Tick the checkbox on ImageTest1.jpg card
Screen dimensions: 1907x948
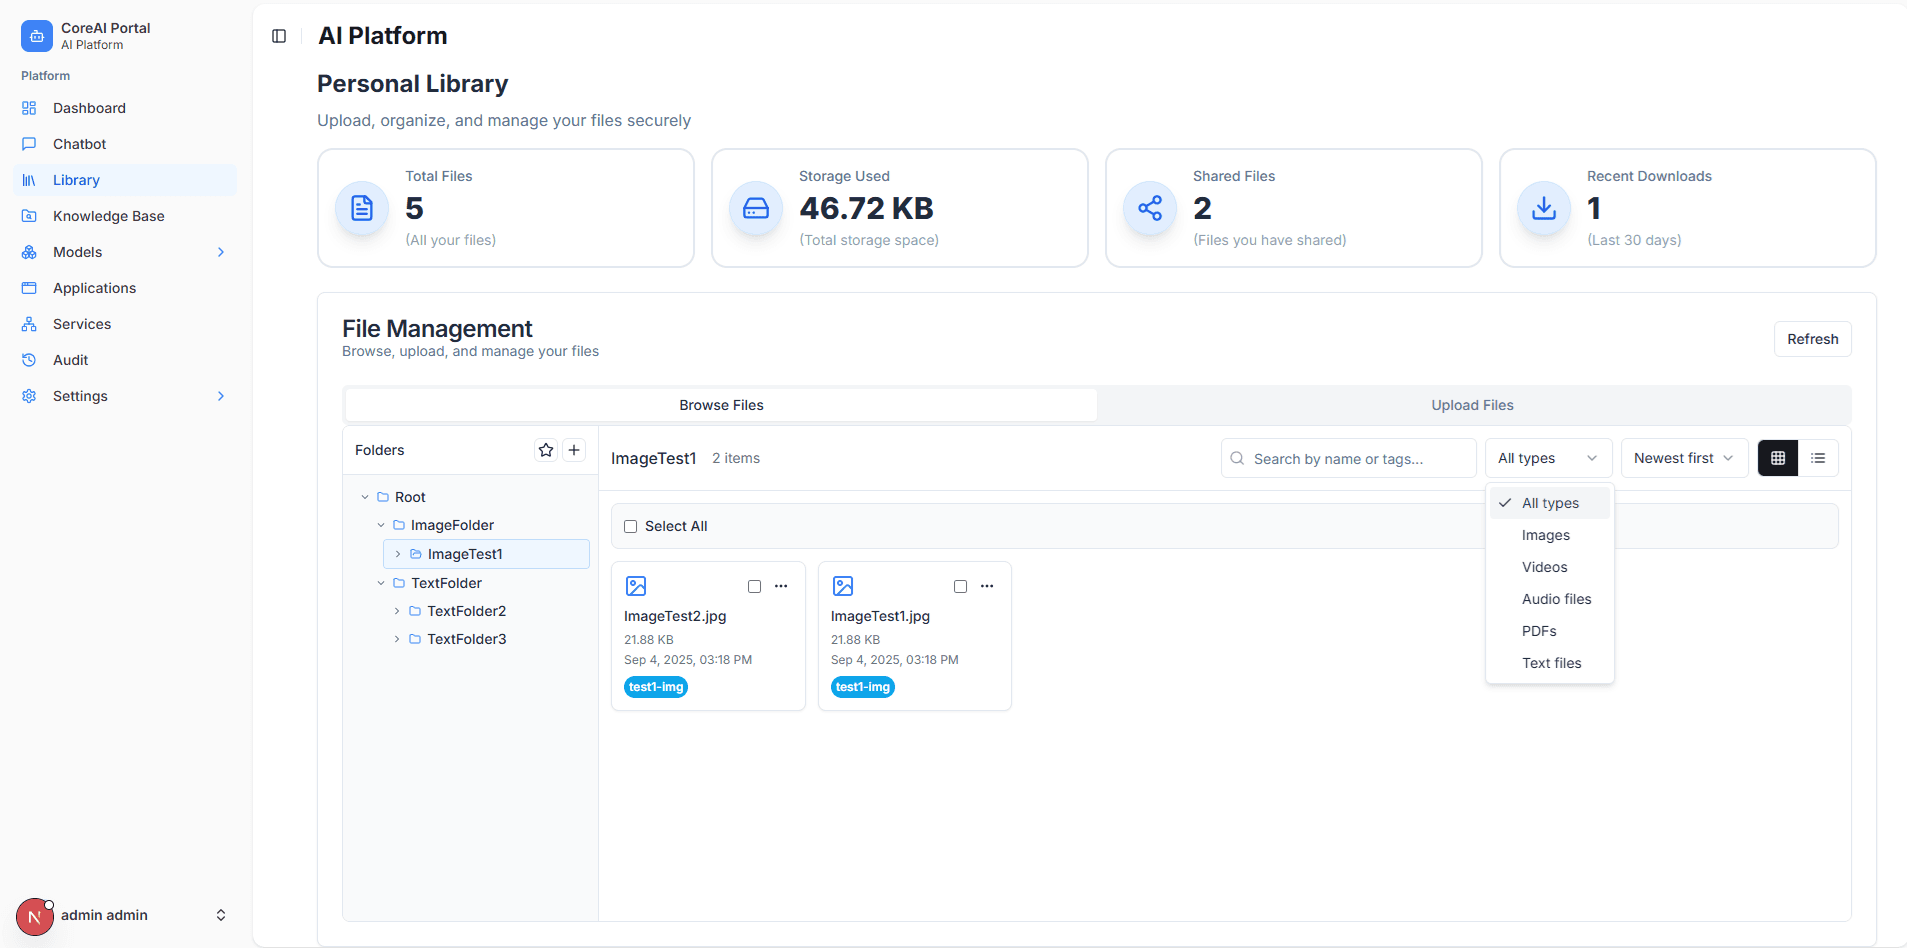[x=961, y=587]
